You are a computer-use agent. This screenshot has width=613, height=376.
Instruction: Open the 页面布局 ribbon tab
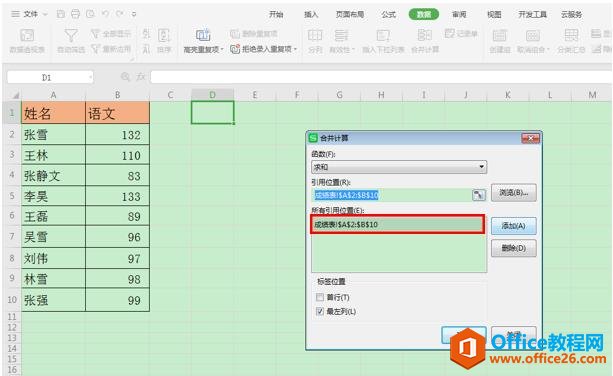(350, 14)
